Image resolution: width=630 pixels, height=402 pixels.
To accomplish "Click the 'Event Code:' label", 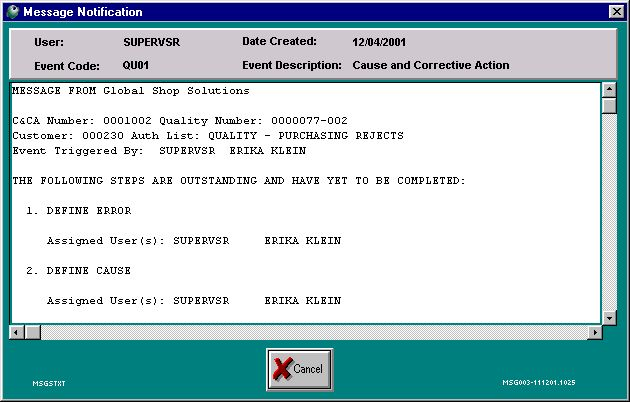I will [67, 66].
